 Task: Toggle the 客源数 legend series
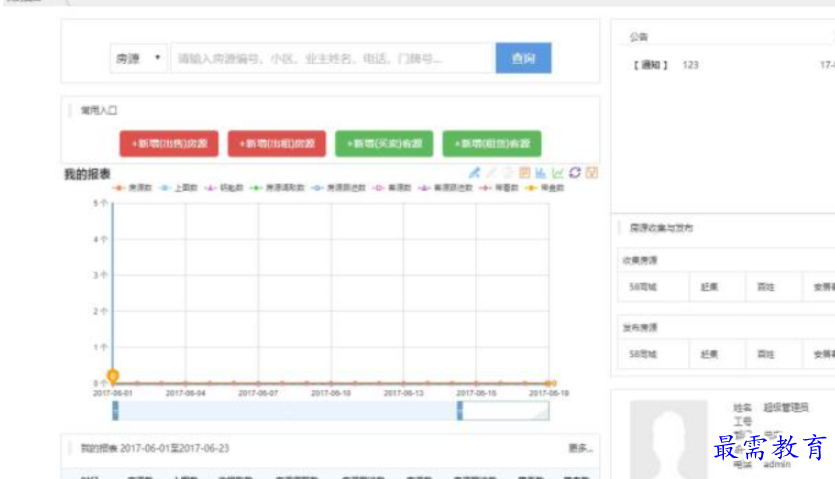tap(392, 188)
